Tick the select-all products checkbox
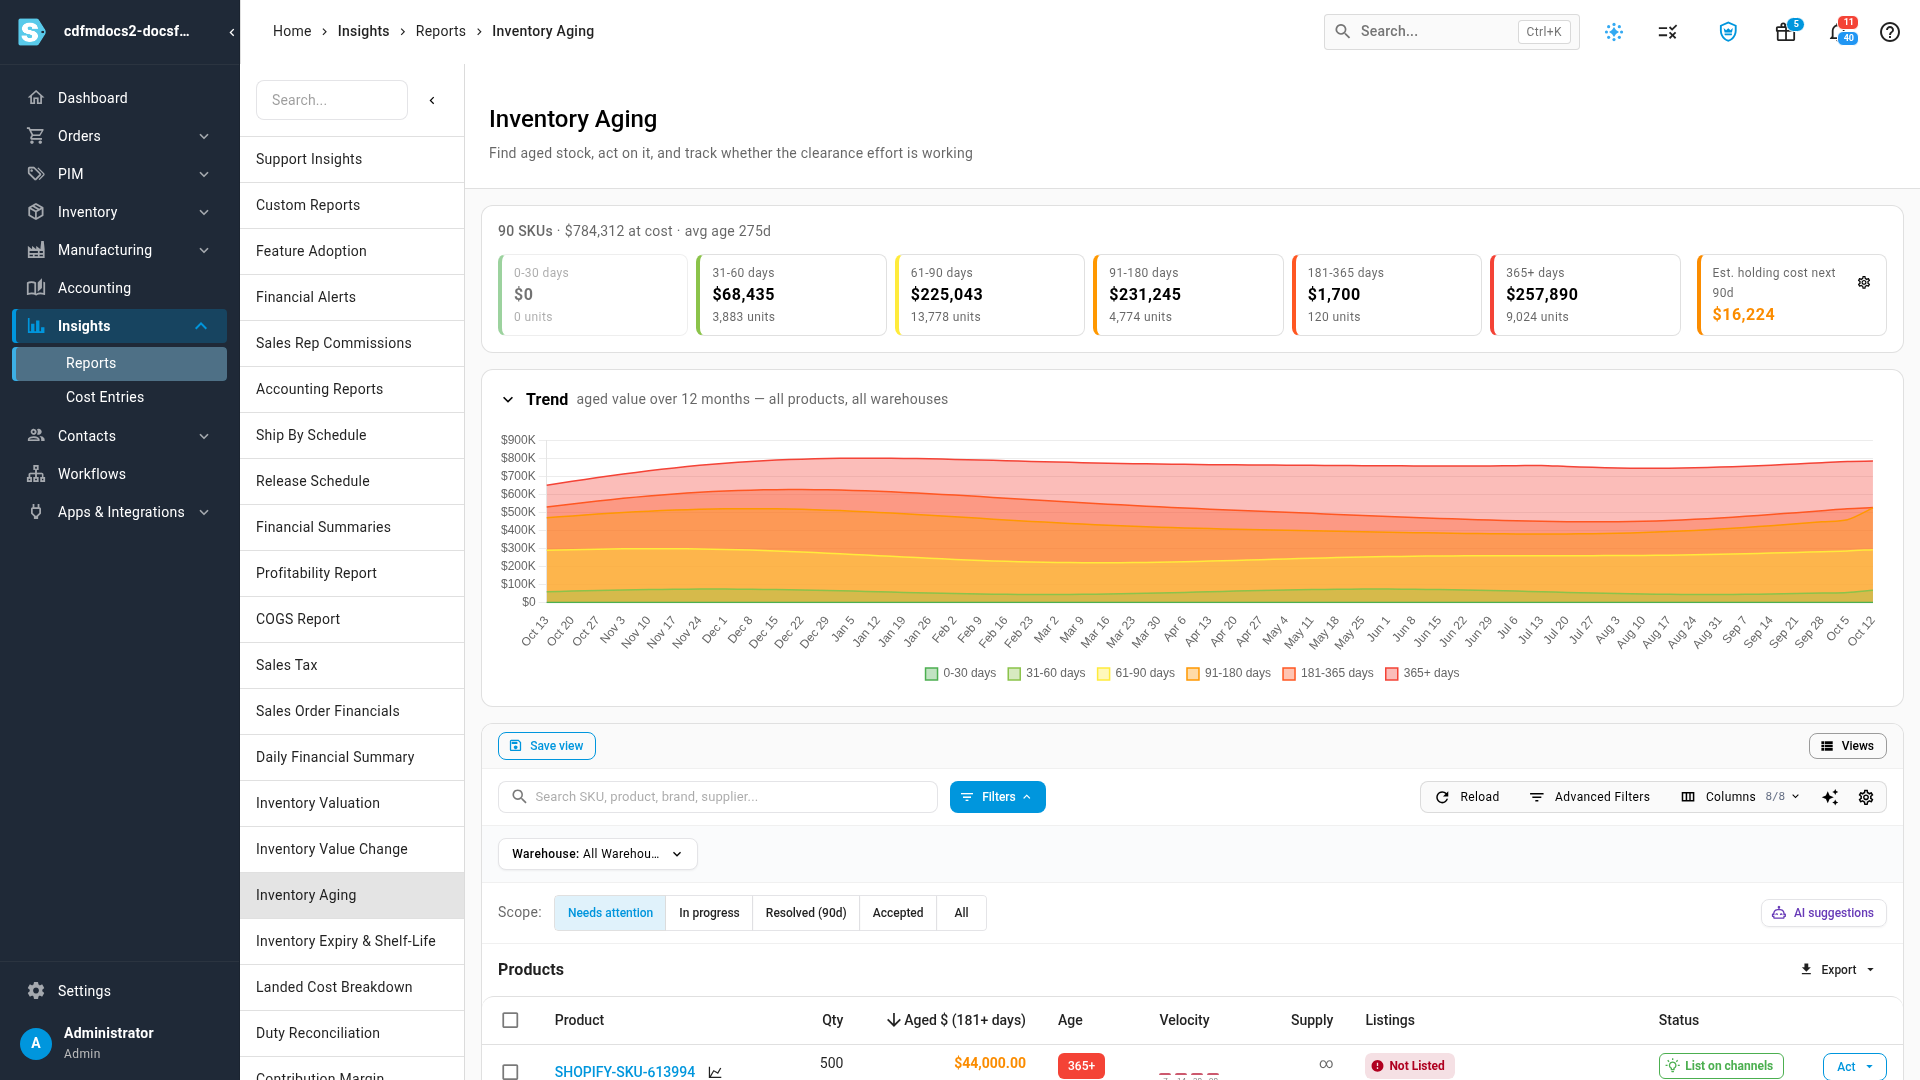The width and height of the screenshot is (1920, 1080). [510, 1020]
